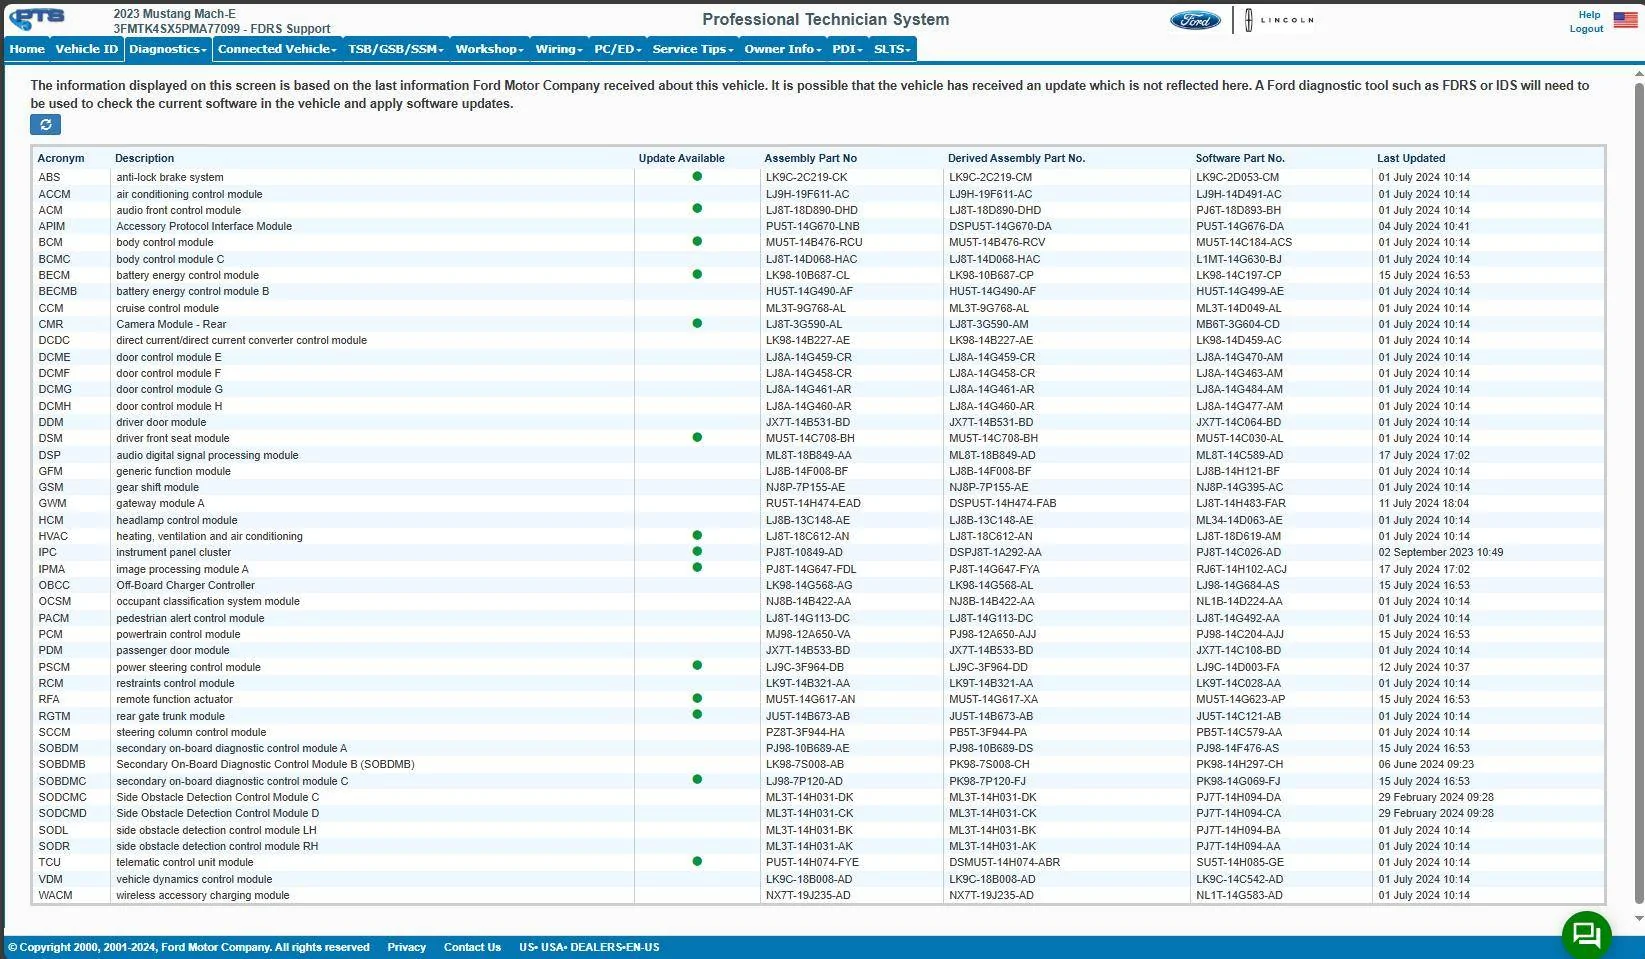The width and height of the screenshot is (1645, 959).
Task: Switch to the Vehicle ID tab
Action: coord(86,49)
